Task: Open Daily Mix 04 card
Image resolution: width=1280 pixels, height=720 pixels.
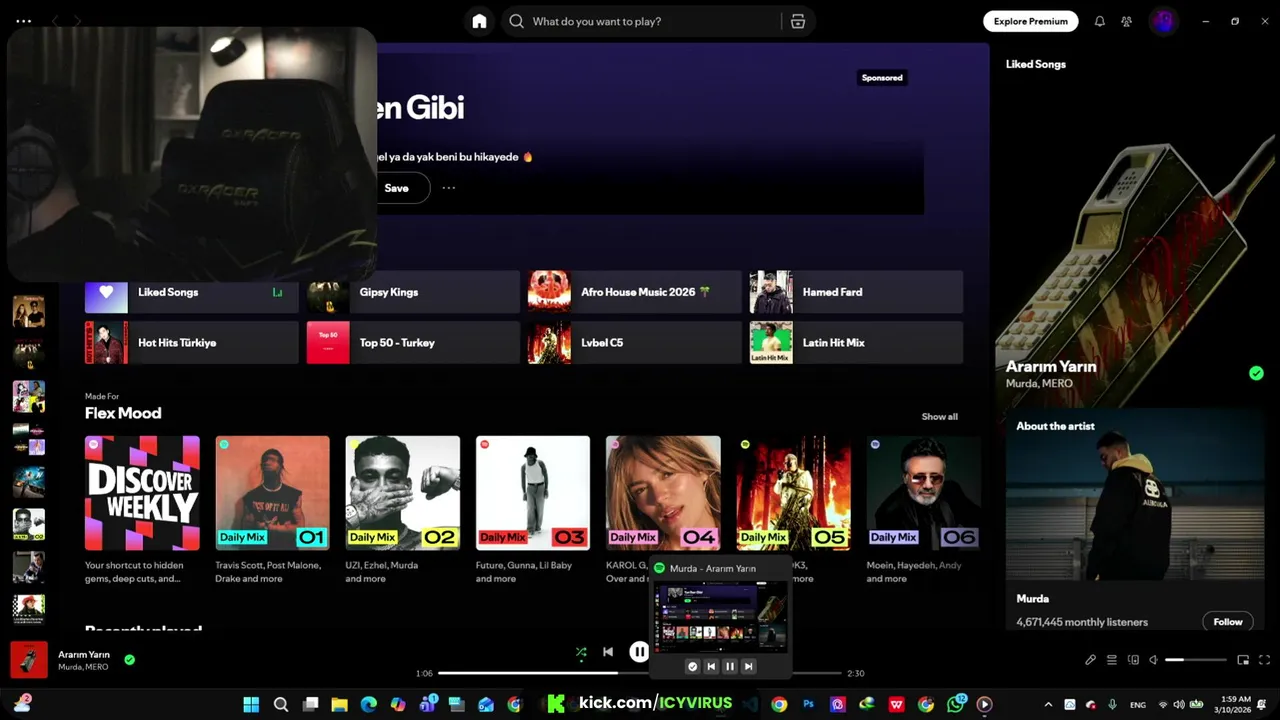Action: (663, 493)
